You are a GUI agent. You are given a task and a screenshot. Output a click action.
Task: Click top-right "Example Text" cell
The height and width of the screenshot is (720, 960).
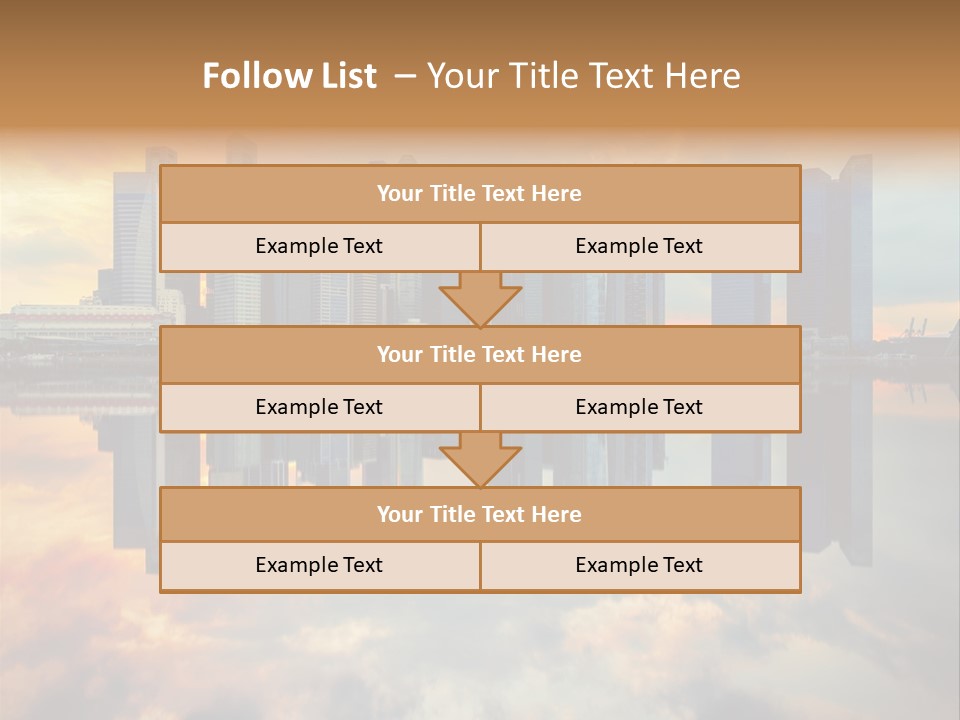(640, 247)
